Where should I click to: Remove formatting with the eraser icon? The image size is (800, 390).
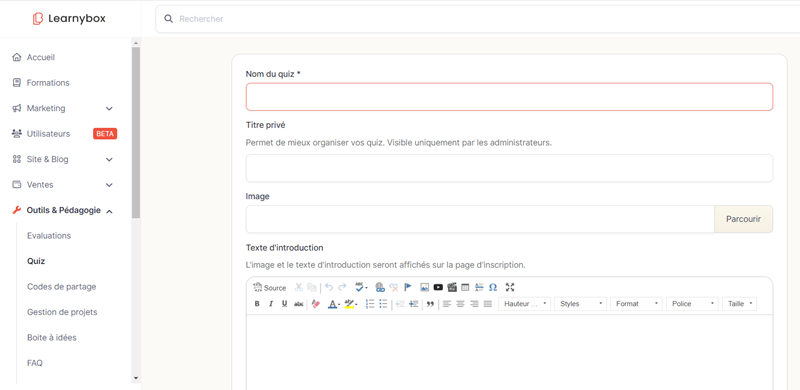[x=315, y=304]
